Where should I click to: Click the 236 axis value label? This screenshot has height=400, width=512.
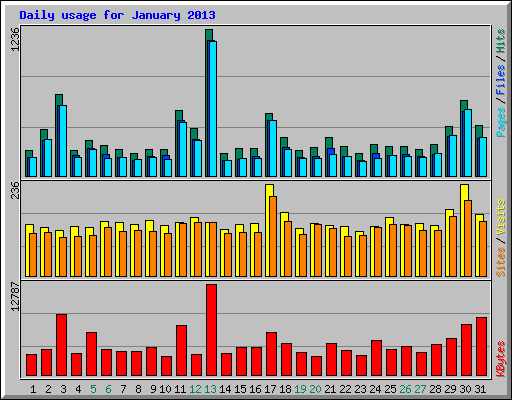point(15,190)
